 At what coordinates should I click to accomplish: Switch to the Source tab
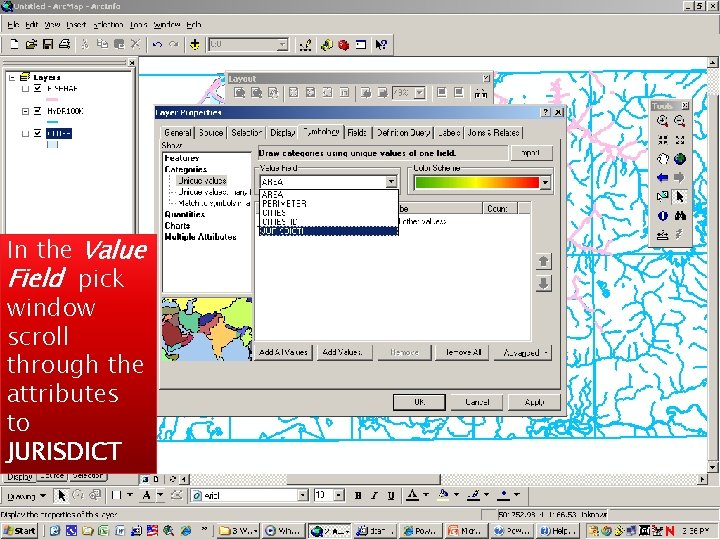click(211, 133)
